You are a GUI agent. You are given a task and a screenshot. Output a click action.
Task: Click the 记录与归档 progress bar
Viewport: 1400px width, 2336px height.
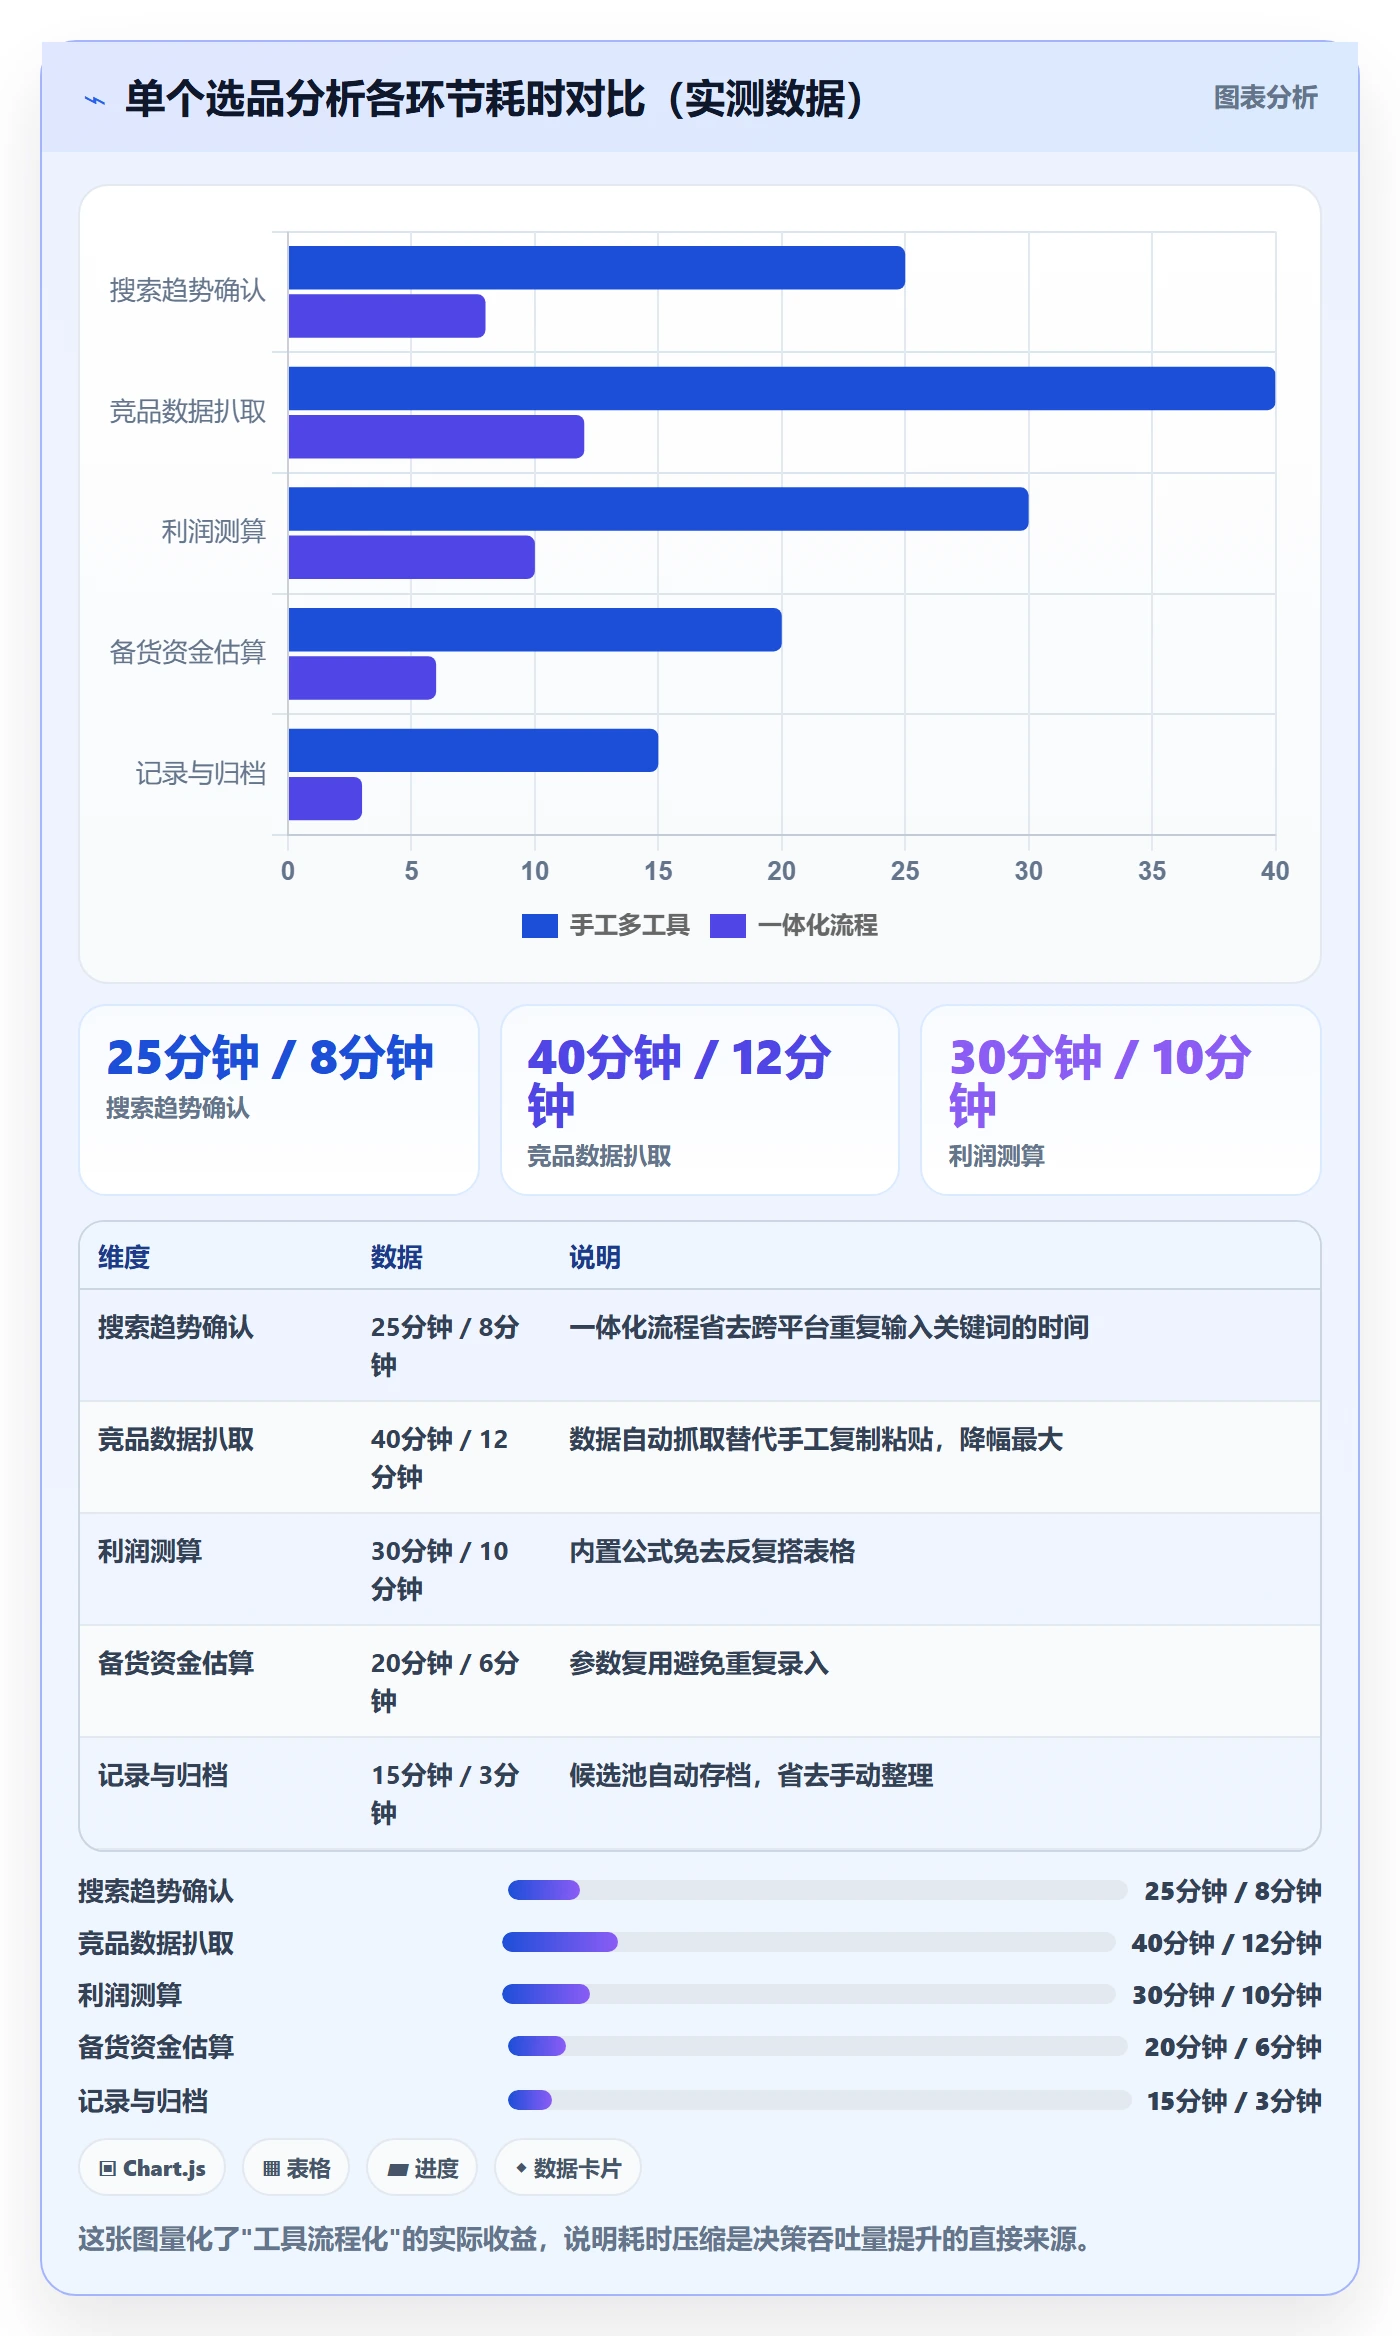(x=820, y=2100)
